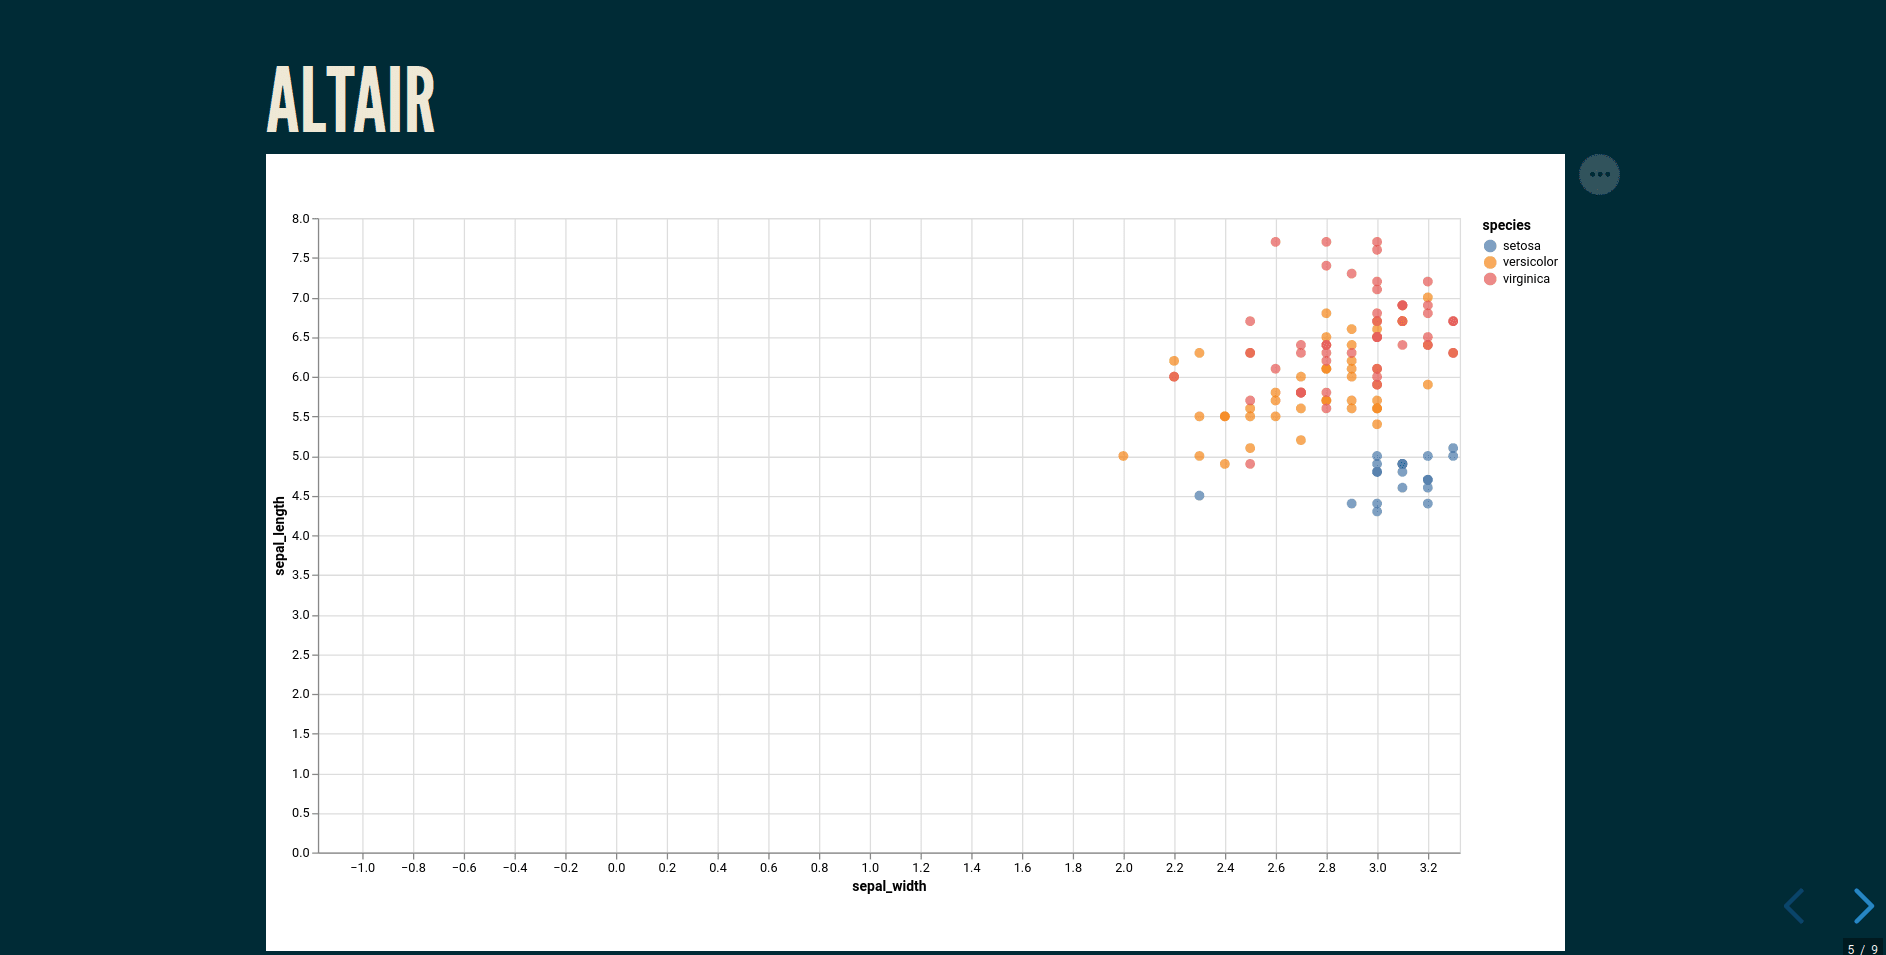The height and width of the screenshot is (955, 1886).
Task: Click the setosa blue legend swatch
Action: coord(1490,246)
